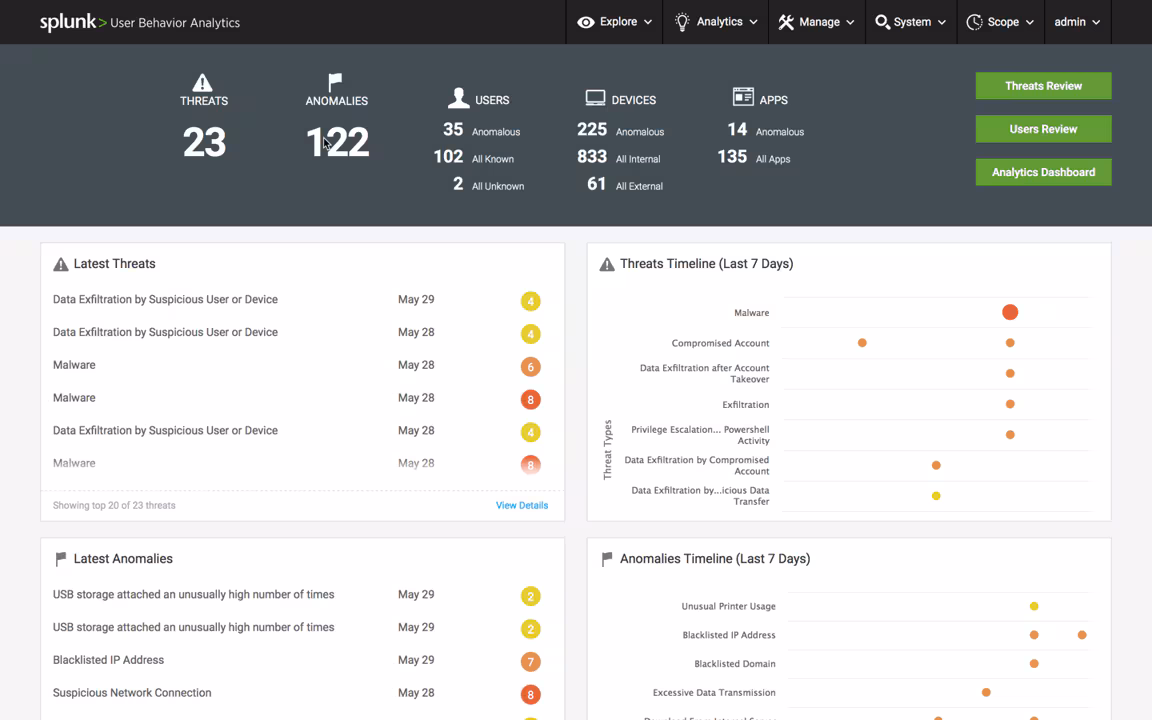Viewport: 1152px width, 720px height.
Task: Click the Analytics lightbulb icon
Action: click(x=682, y=22)
